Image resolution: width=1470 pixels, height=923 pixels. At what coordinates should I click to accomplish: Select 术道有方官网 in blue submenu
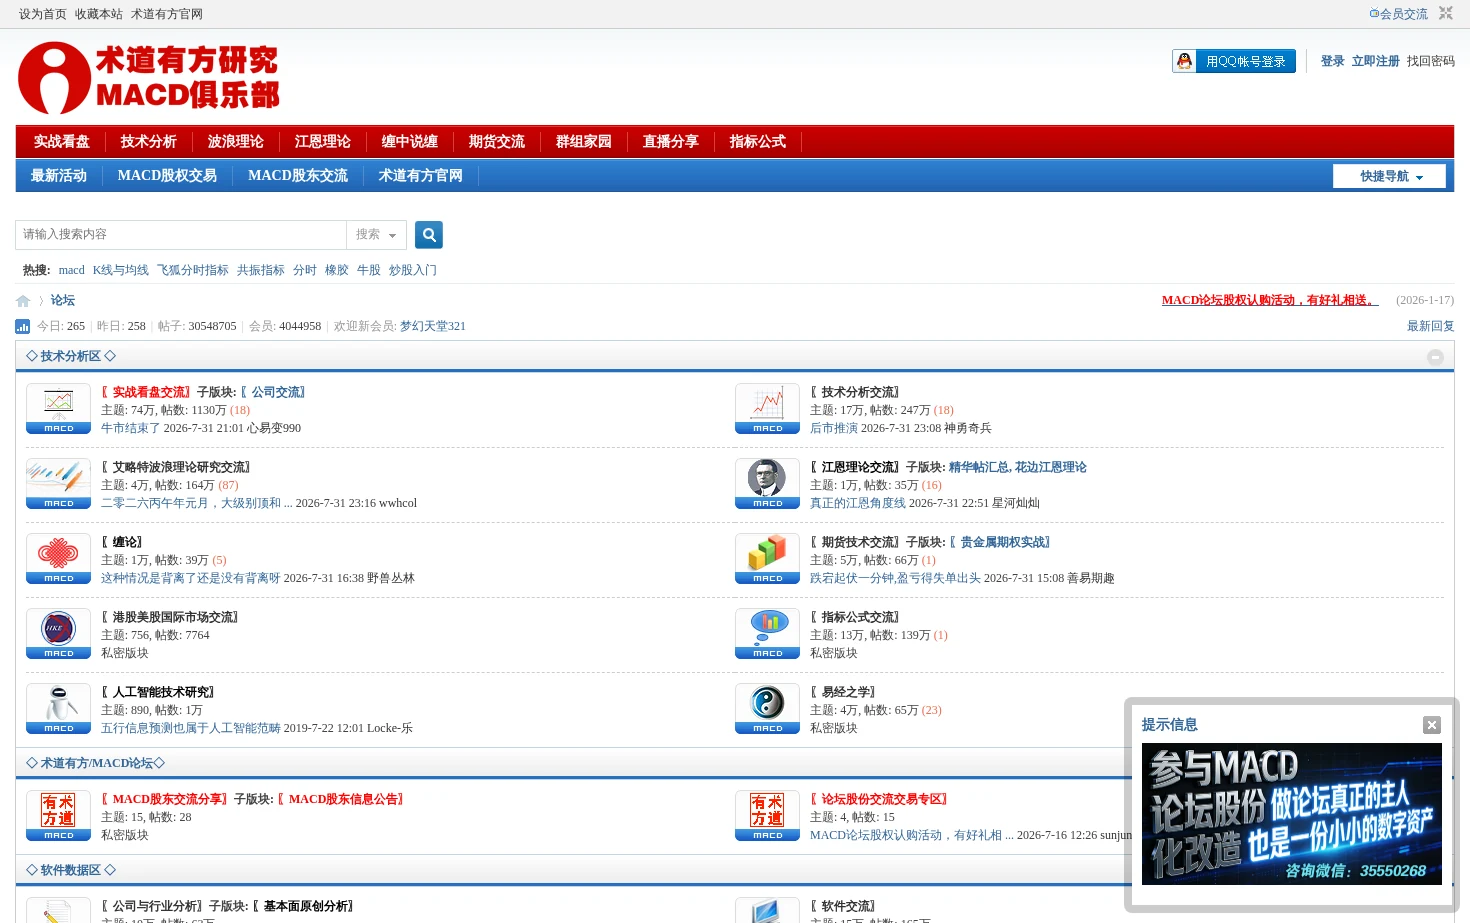tap(421, 176)
